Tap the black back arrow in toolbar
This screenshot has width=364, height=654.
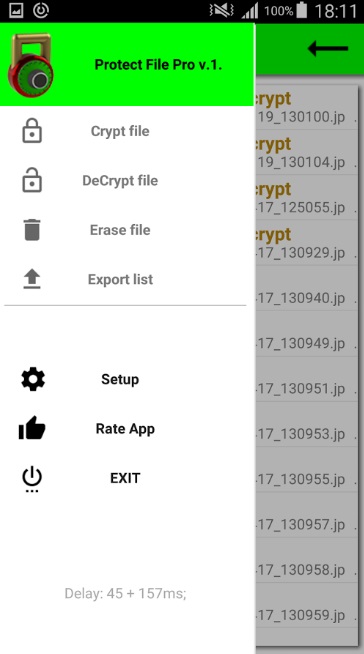click(328, 48)
